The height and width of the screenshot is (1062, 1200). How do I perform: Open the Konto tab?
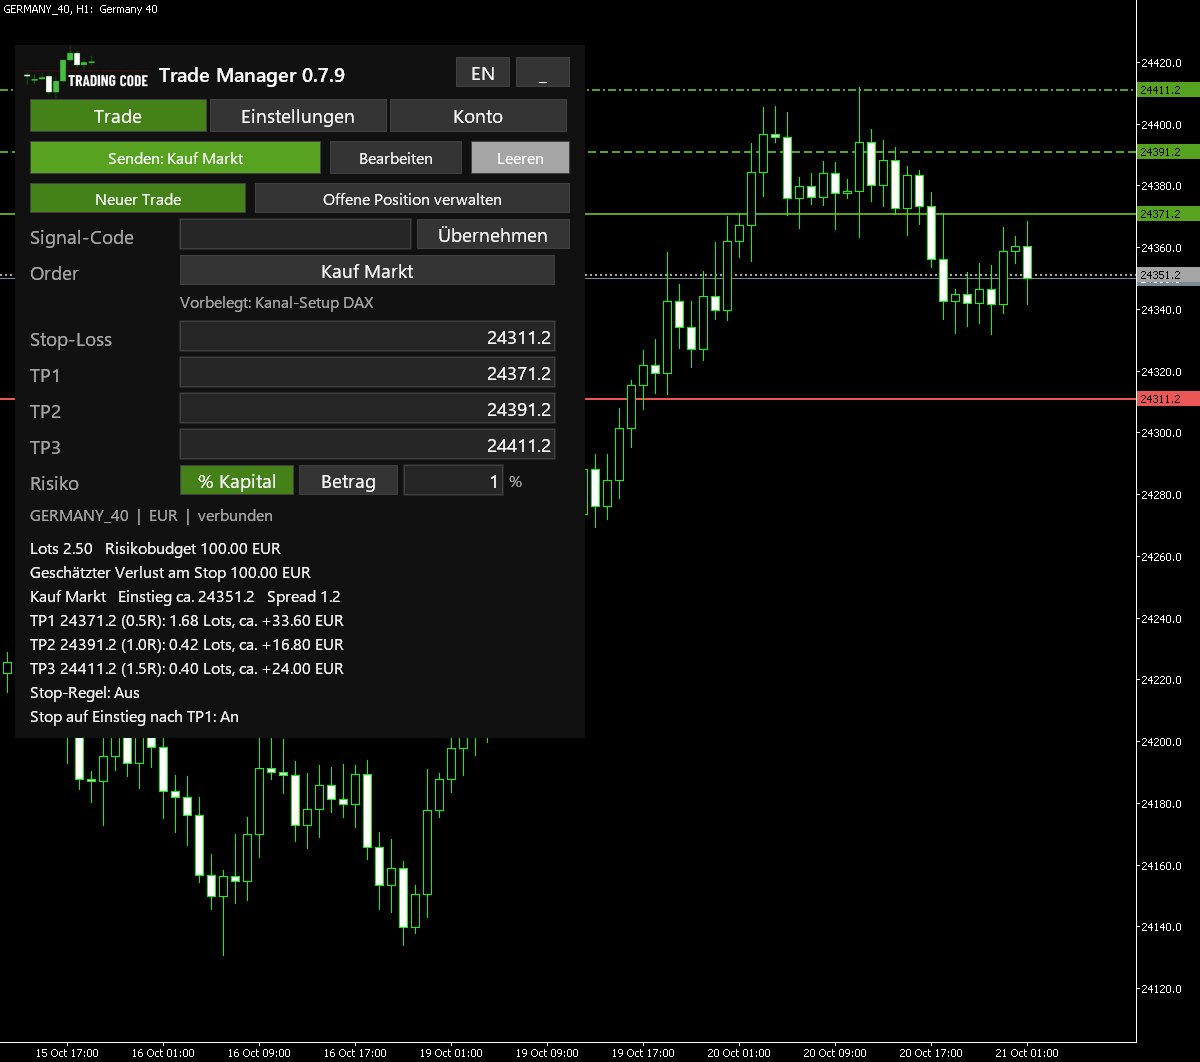click(x=478, y=116)
